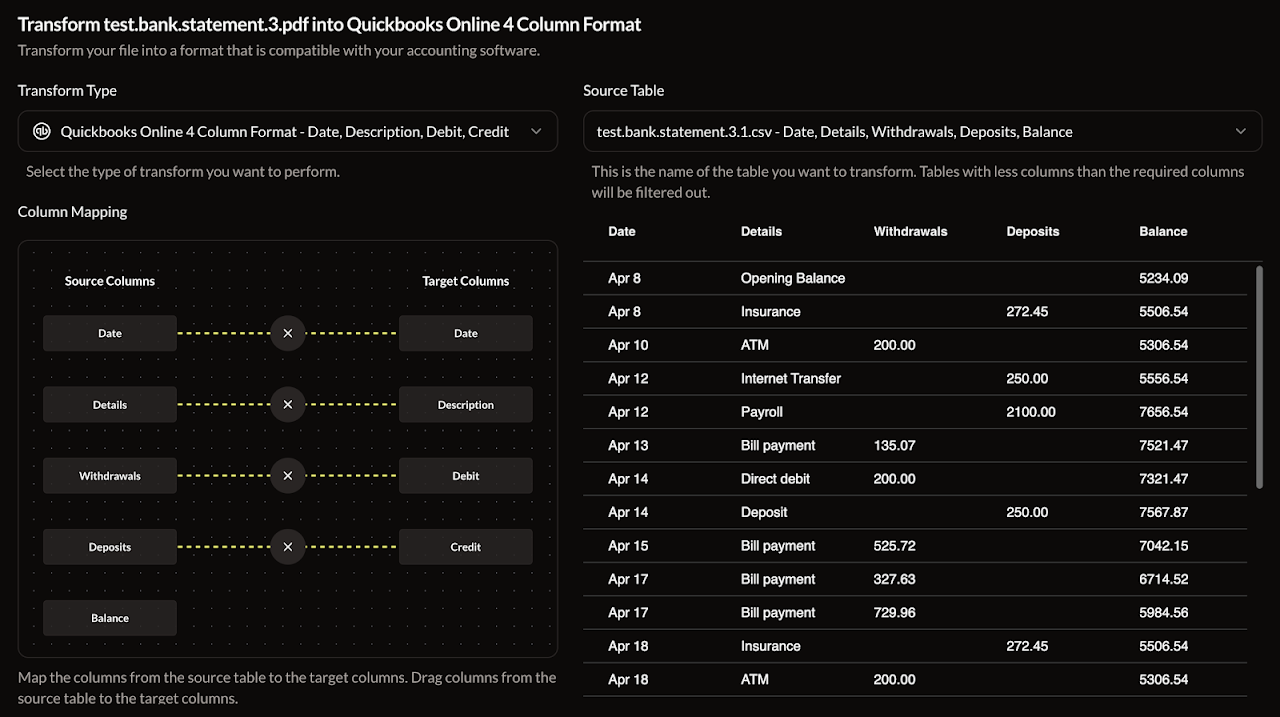Select the Description target column box
Image resolution: width=1280 pixels, height=717 pixels.
tap(466, 405)
